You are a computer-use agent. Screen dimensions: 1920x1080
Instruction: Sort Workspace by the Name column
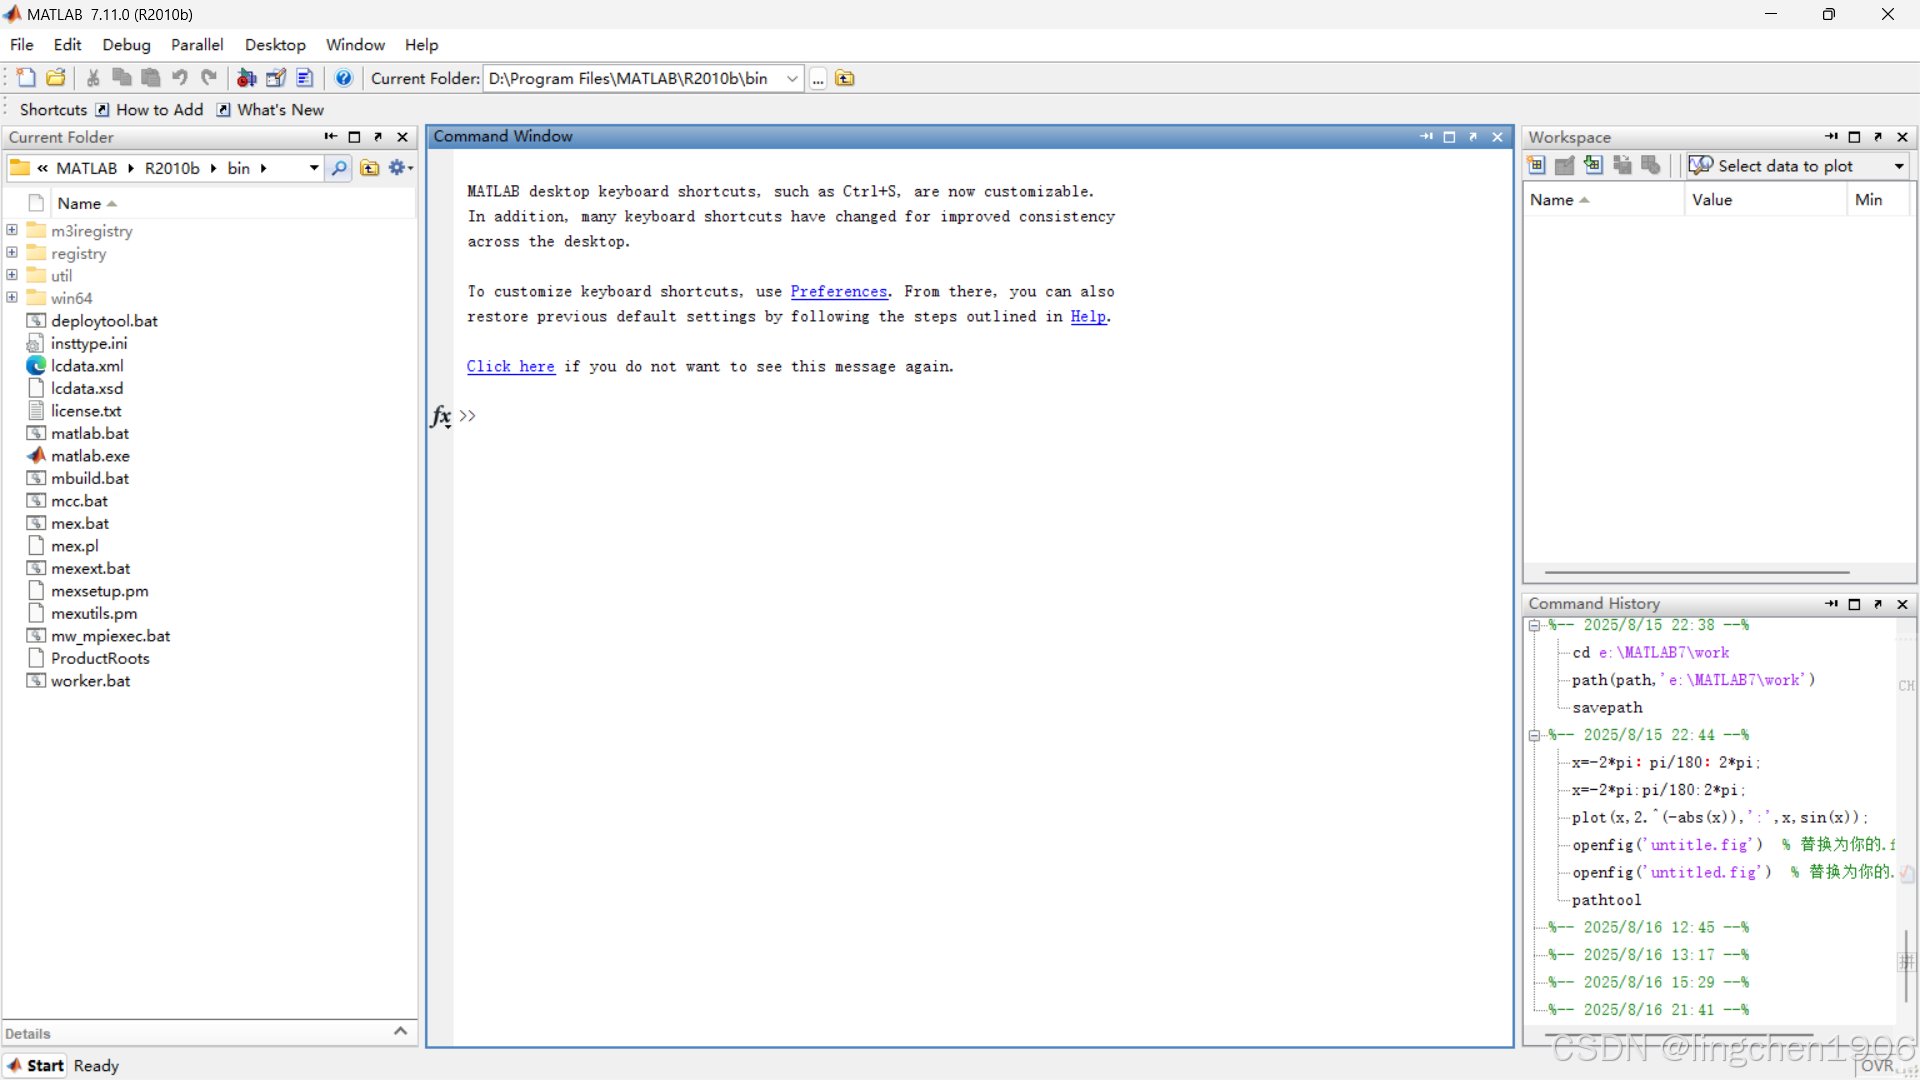pos(1603,200)
